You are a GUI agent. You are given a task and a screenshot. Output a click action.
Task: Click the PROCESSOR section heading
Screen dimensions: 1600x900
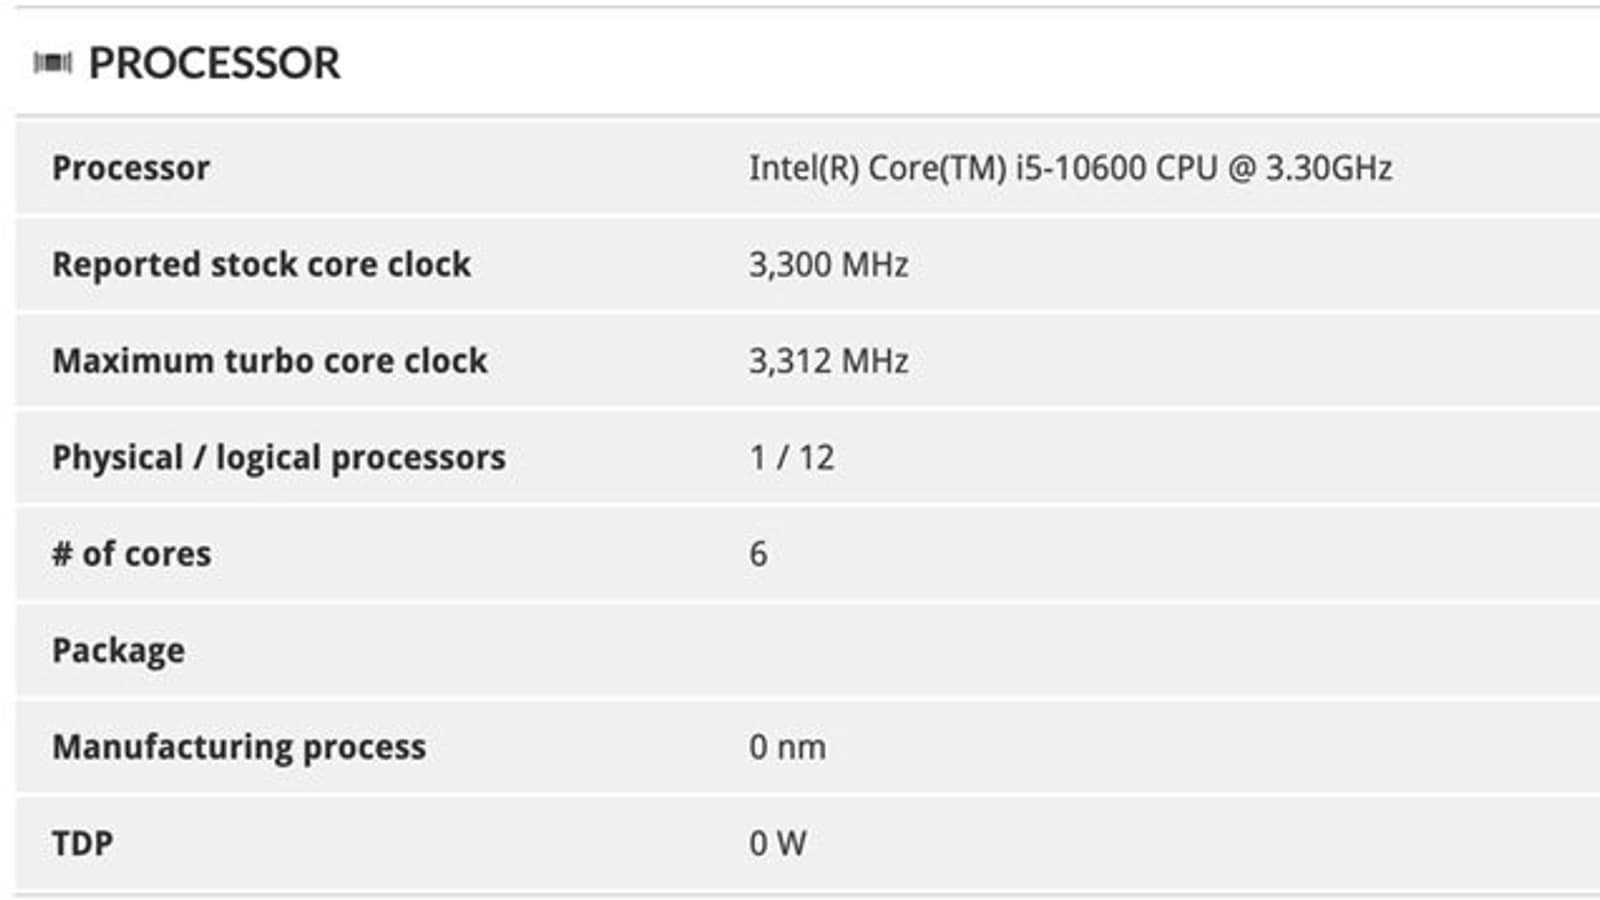coord(214,64)
